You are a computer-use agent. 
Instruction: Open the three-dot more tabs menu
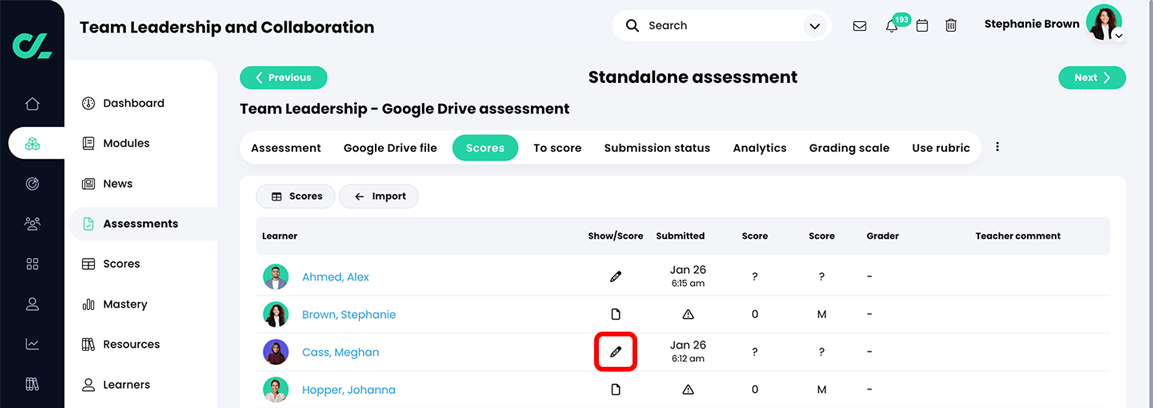click(997, 147)
